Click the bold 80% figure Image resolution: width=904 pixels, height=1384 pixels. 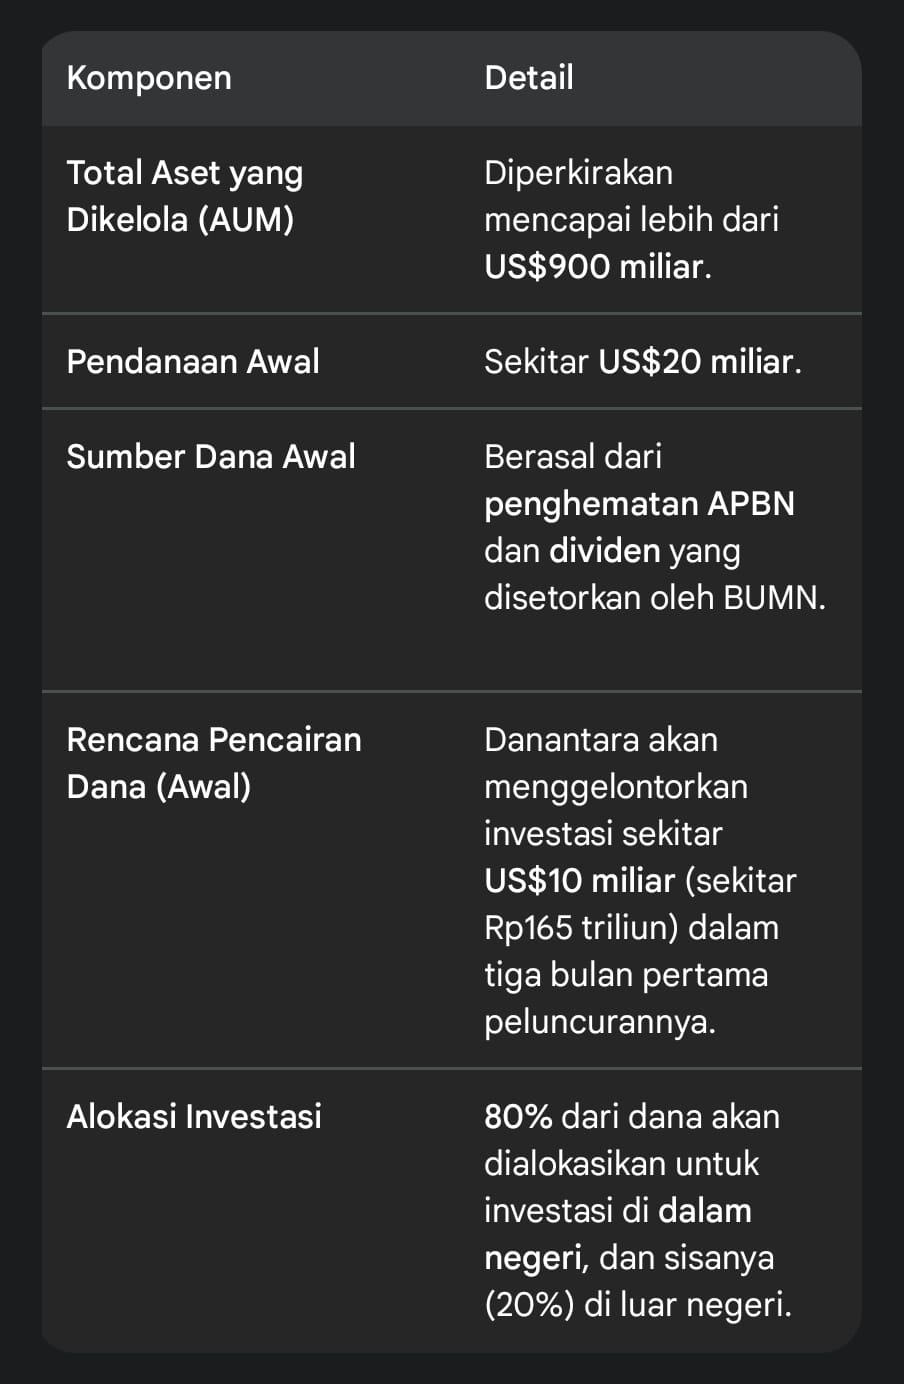point(517,1116)
